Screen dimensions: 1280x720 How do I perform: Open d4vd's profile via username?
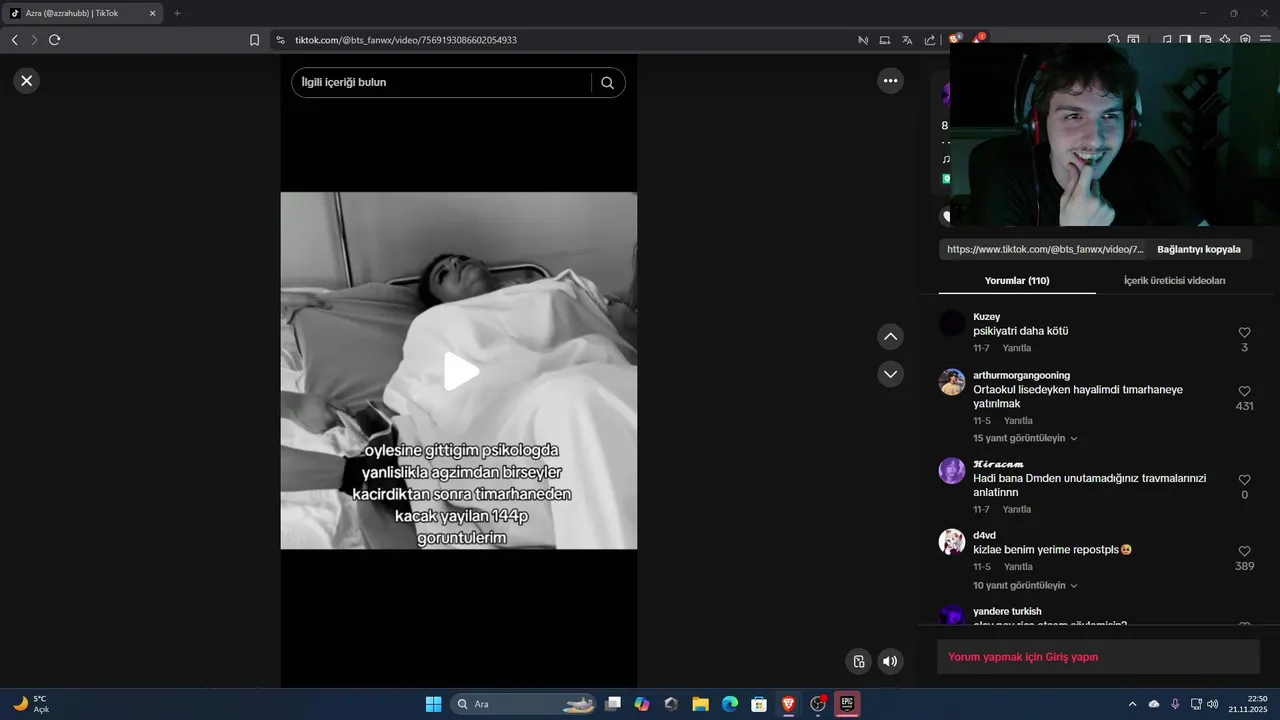tap(984, 536)
